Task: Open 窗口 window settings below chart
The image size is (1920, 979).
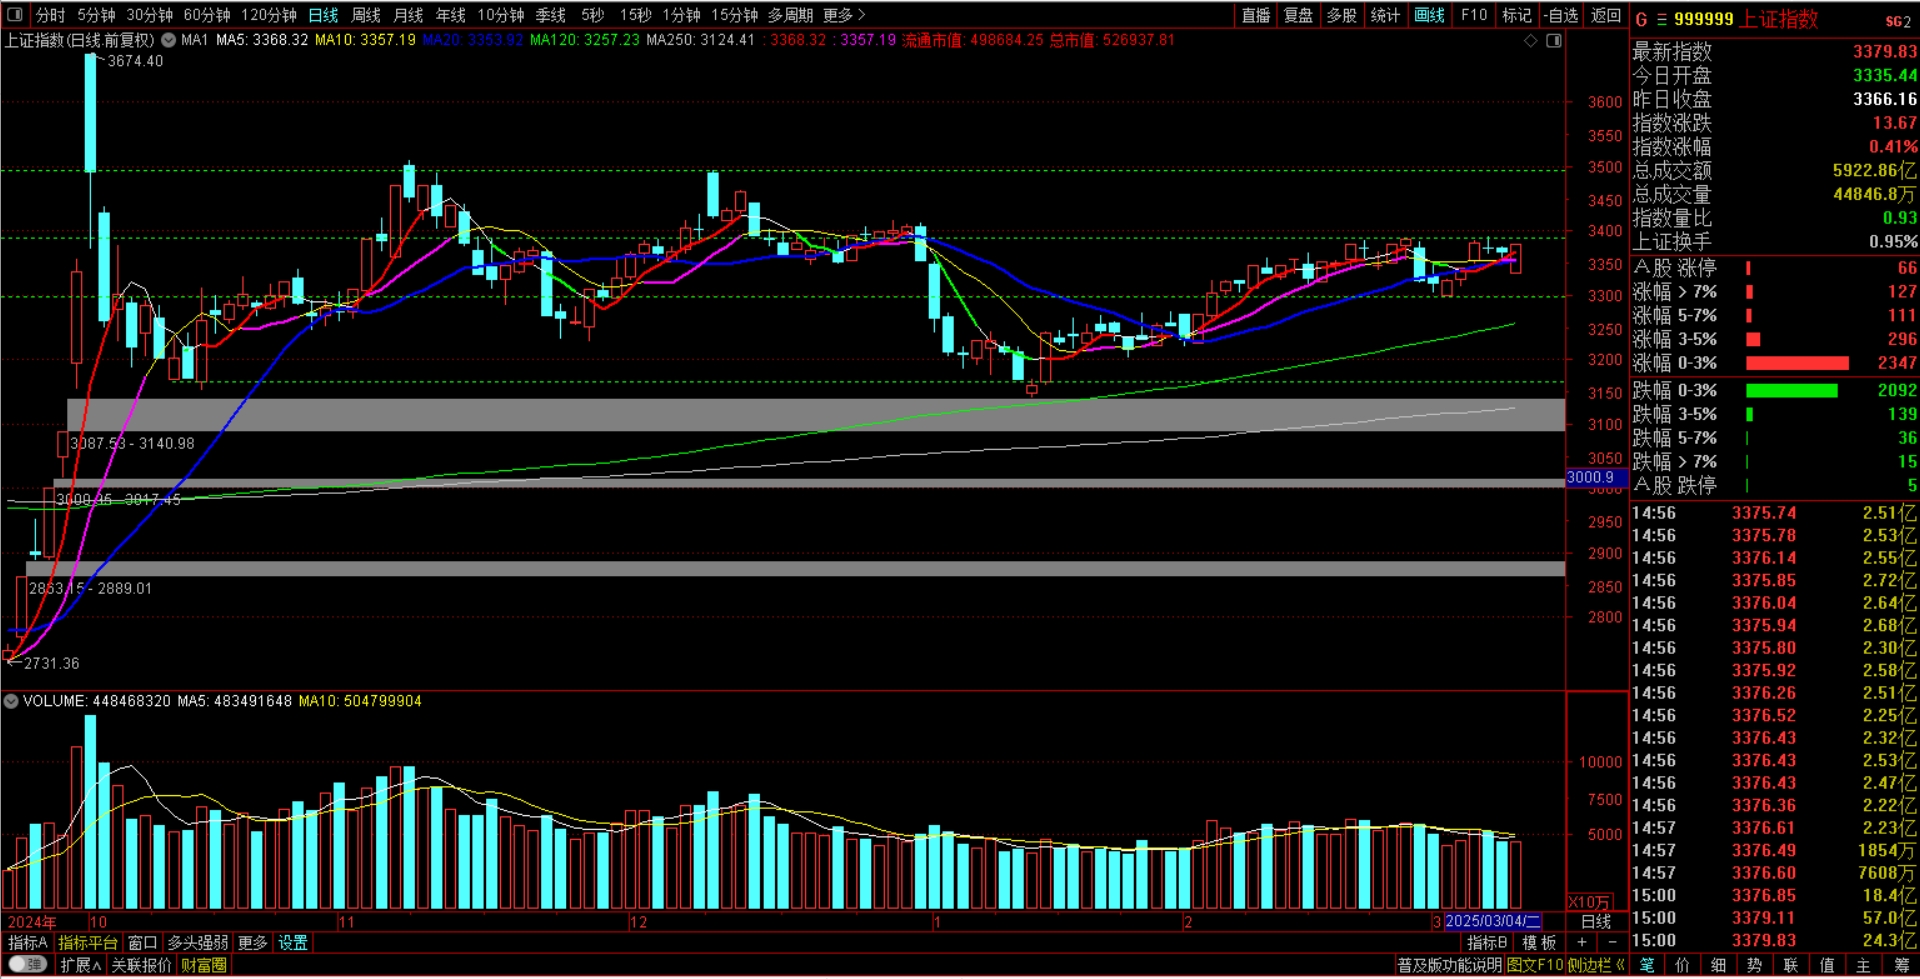Action: [x=143, y=943]
